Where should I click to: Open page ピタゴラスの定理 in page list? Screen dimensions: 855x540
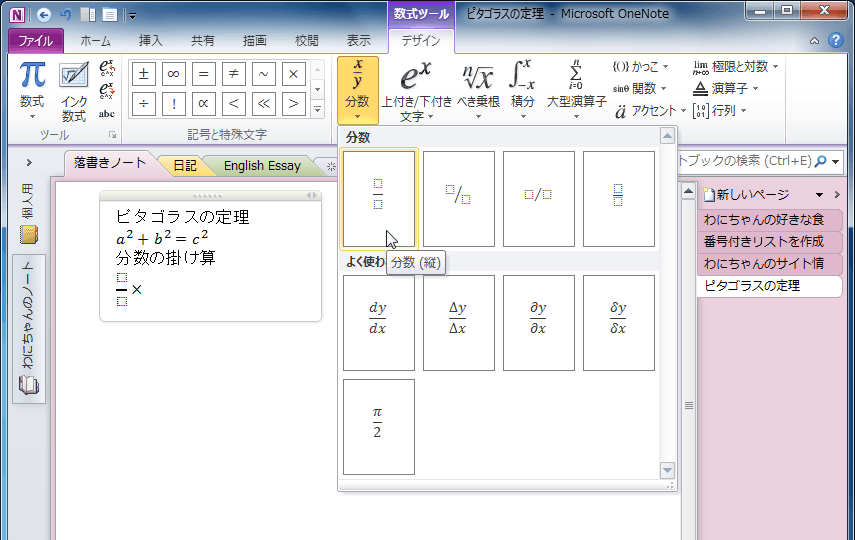point(769,285)
